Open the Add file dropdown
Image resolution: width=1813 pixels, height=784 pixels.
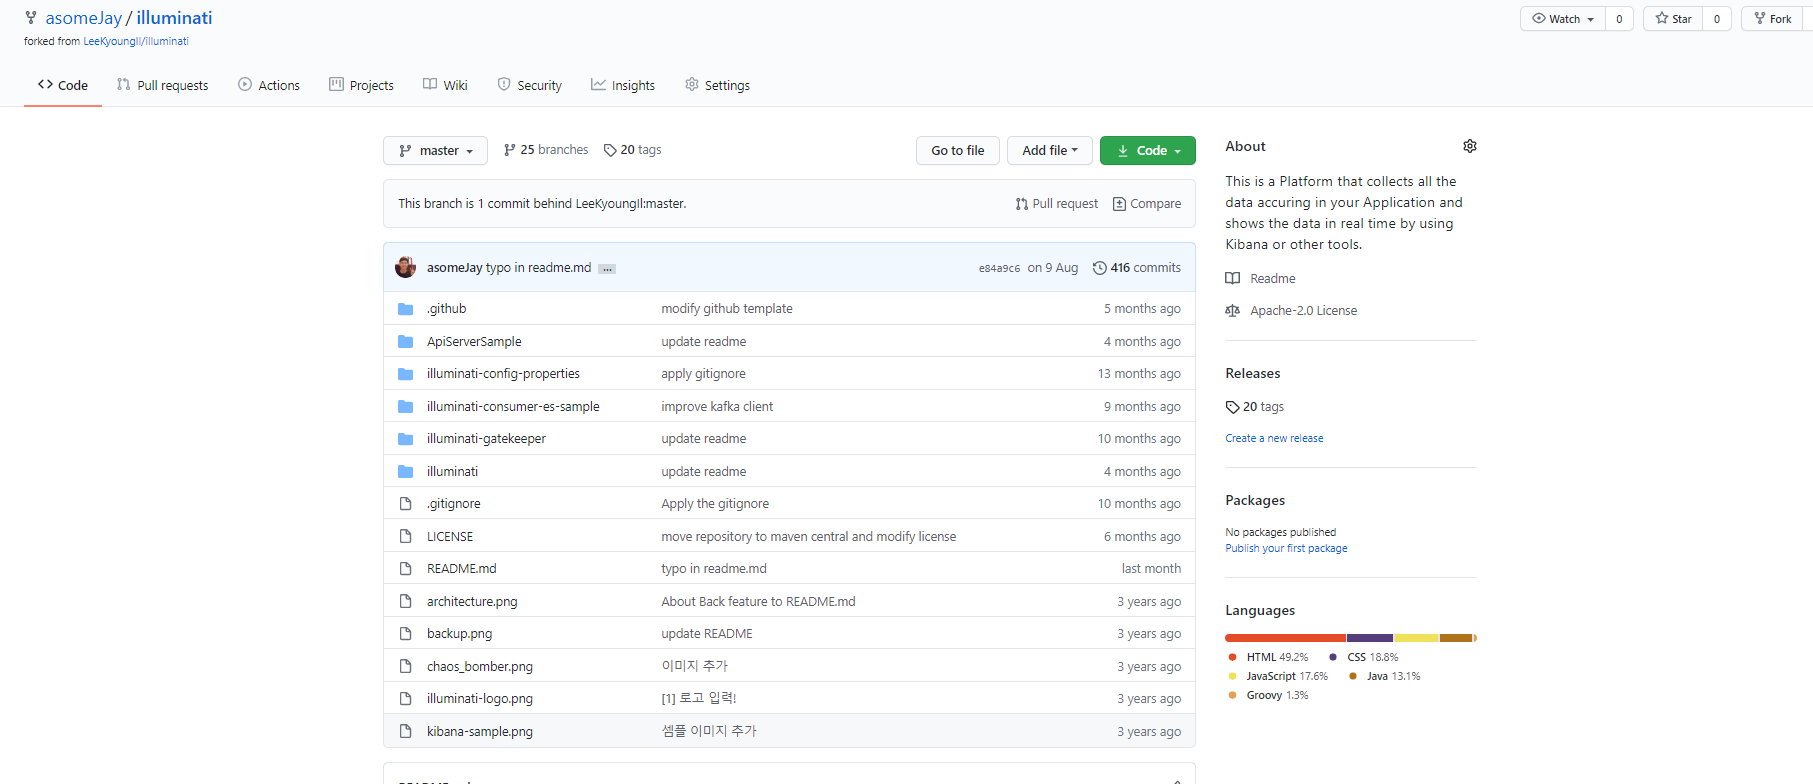click(x=1050, y=150)
